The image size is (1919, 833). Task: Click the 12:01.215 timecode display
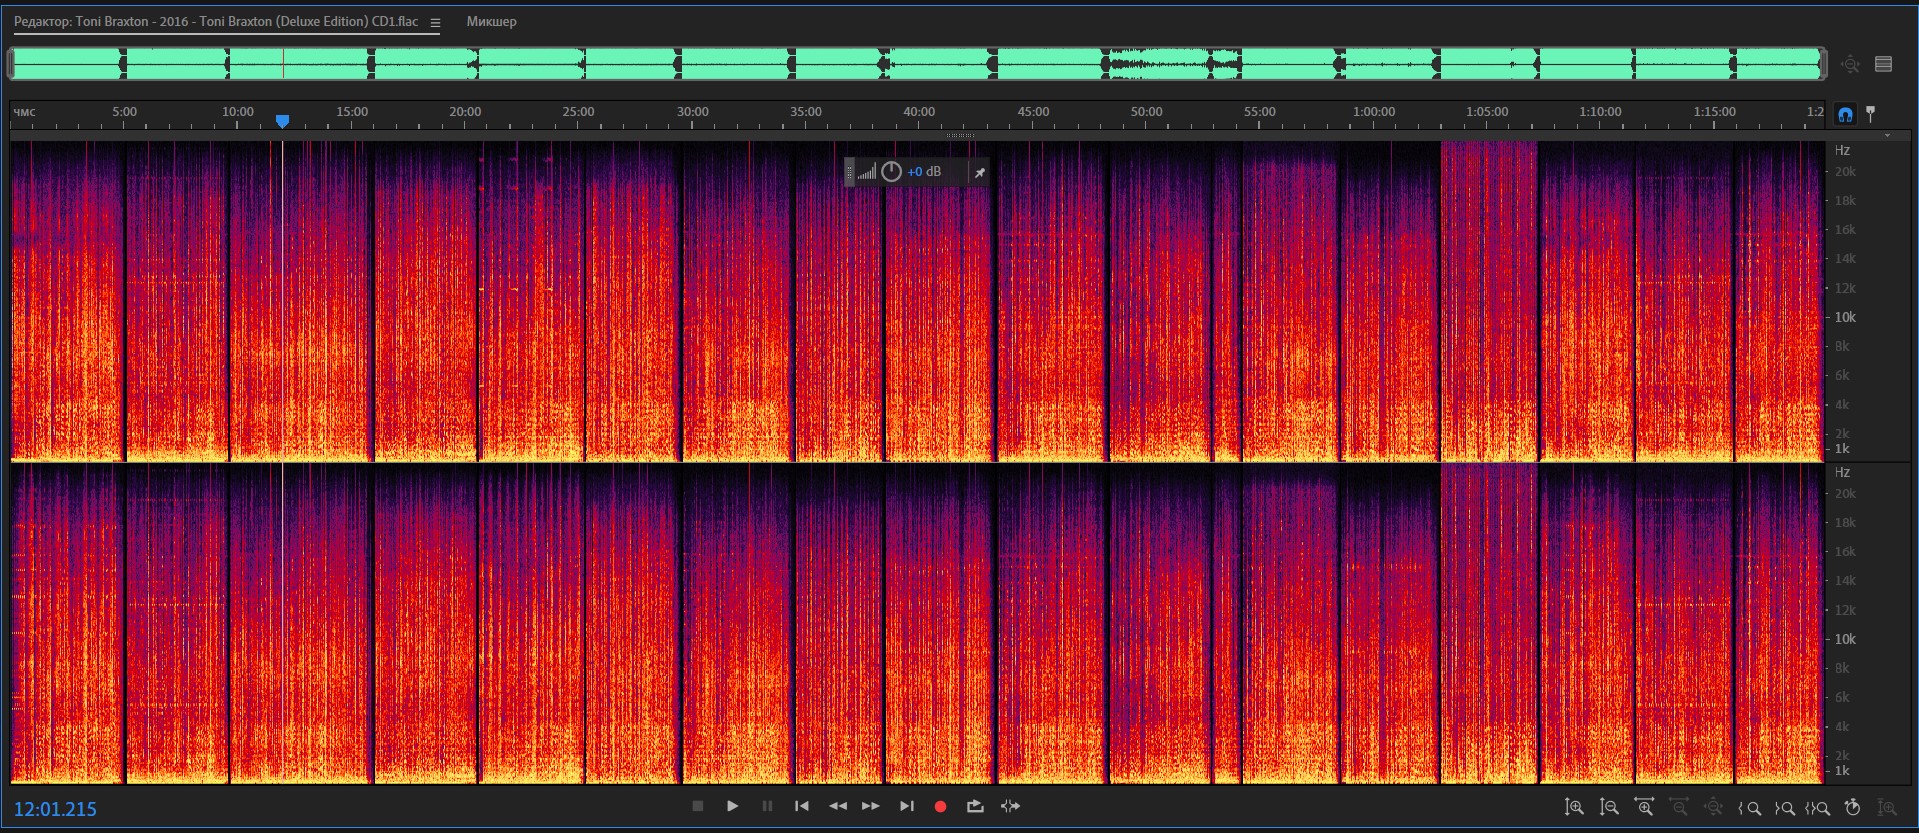[x=55, y=809]
